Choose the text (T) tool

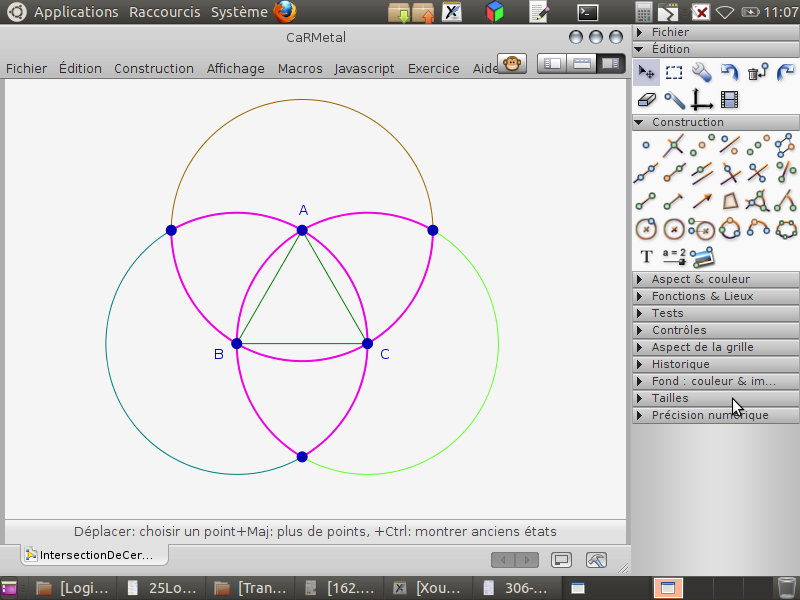point(646,257)
